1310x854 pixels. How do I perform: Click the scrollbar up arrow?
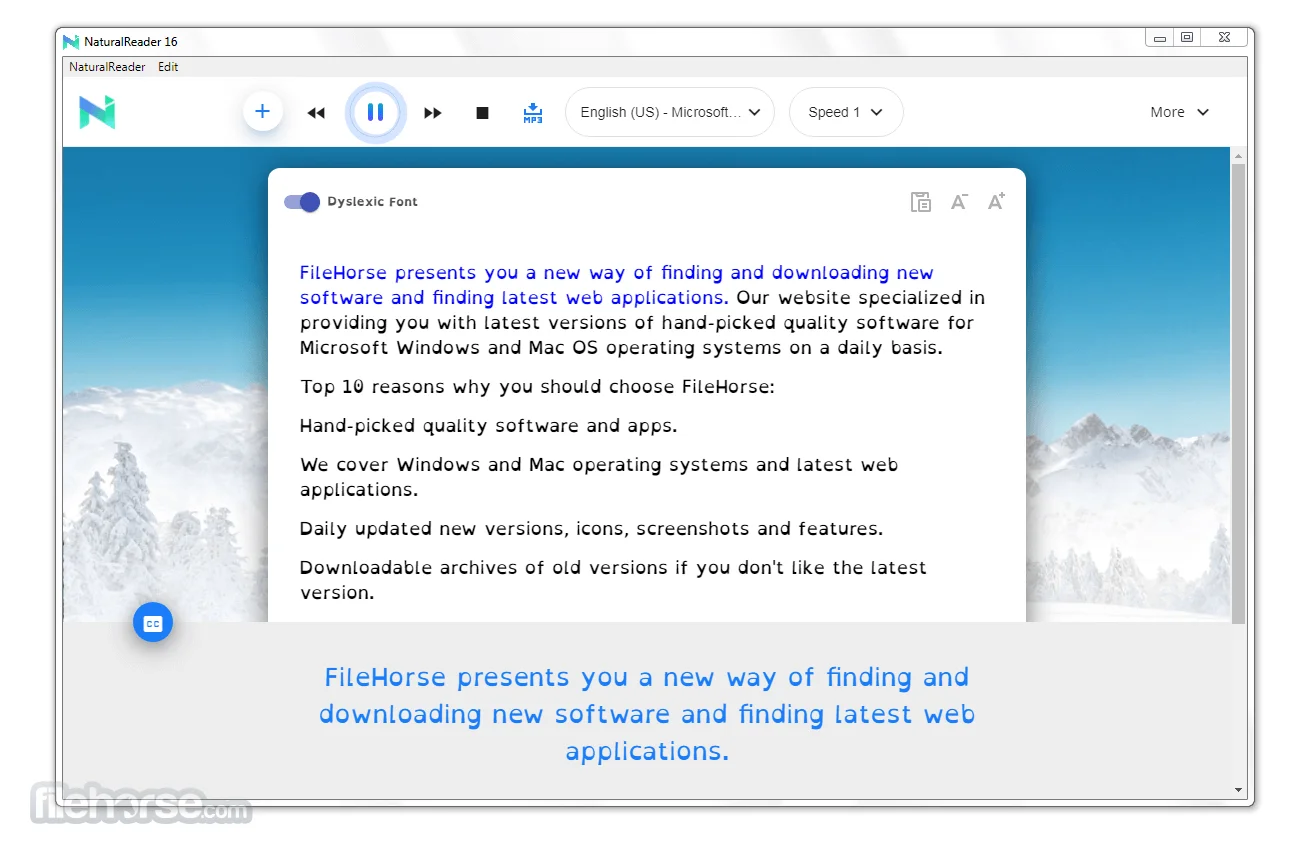[1239, 157]
